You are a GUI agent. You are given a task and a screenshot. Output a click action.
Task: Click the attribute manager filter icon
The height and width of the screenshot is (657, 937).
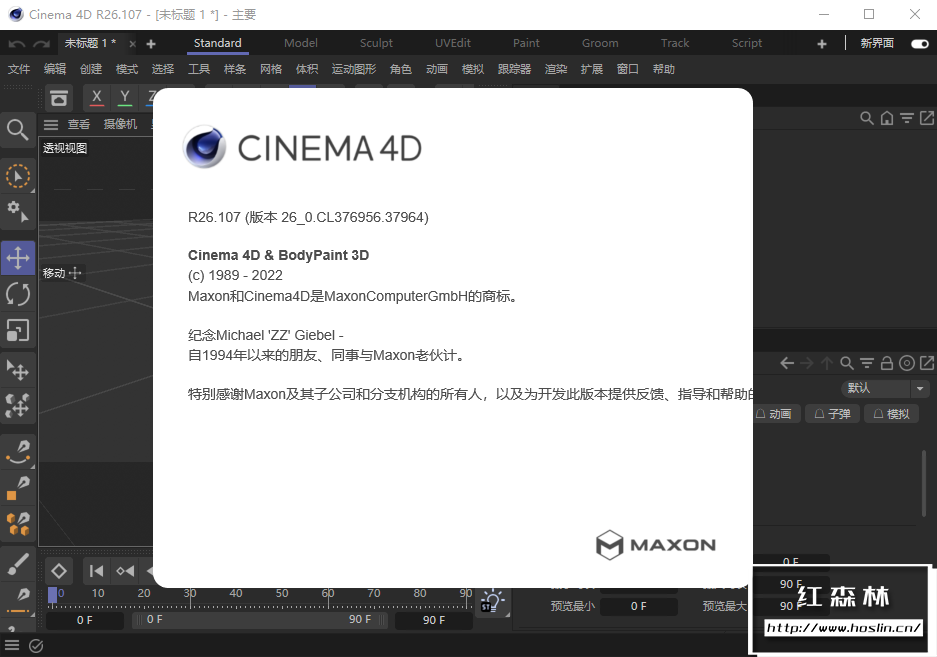click(866, 363)
